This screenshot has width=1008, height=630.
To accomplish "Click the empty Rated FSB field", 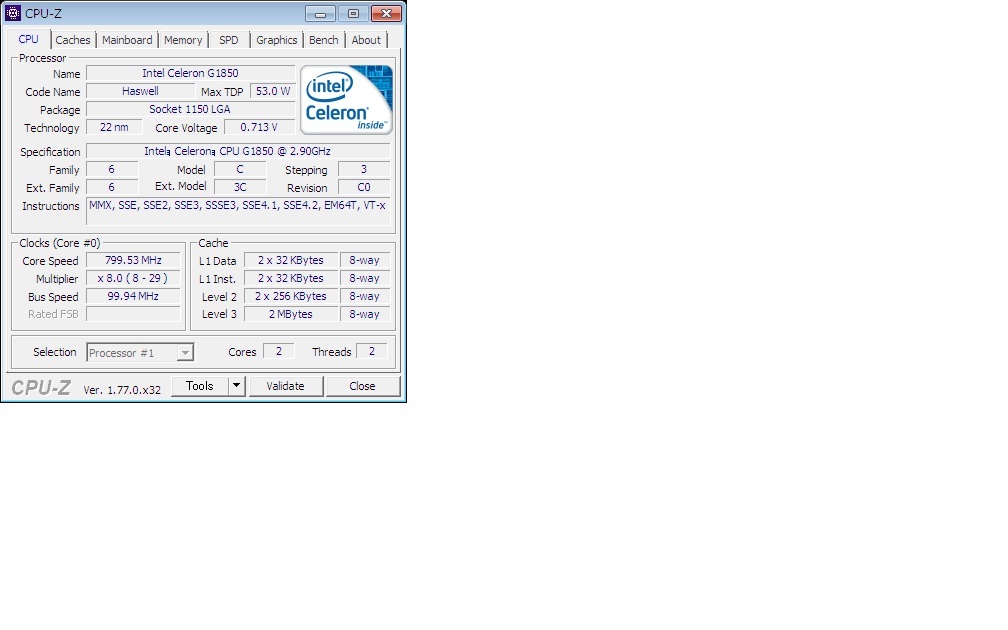I will coord(133,314).
